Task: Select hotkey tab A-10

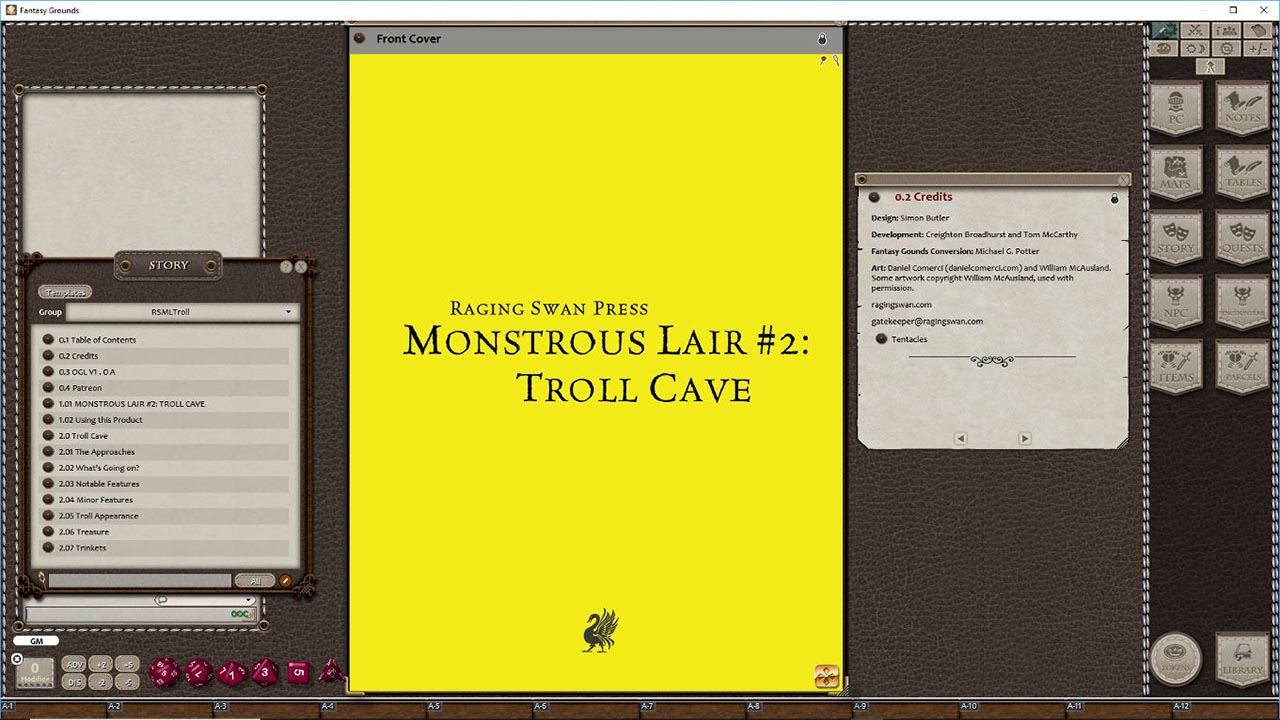Action: pyautogui.click(x=967, y=704)
